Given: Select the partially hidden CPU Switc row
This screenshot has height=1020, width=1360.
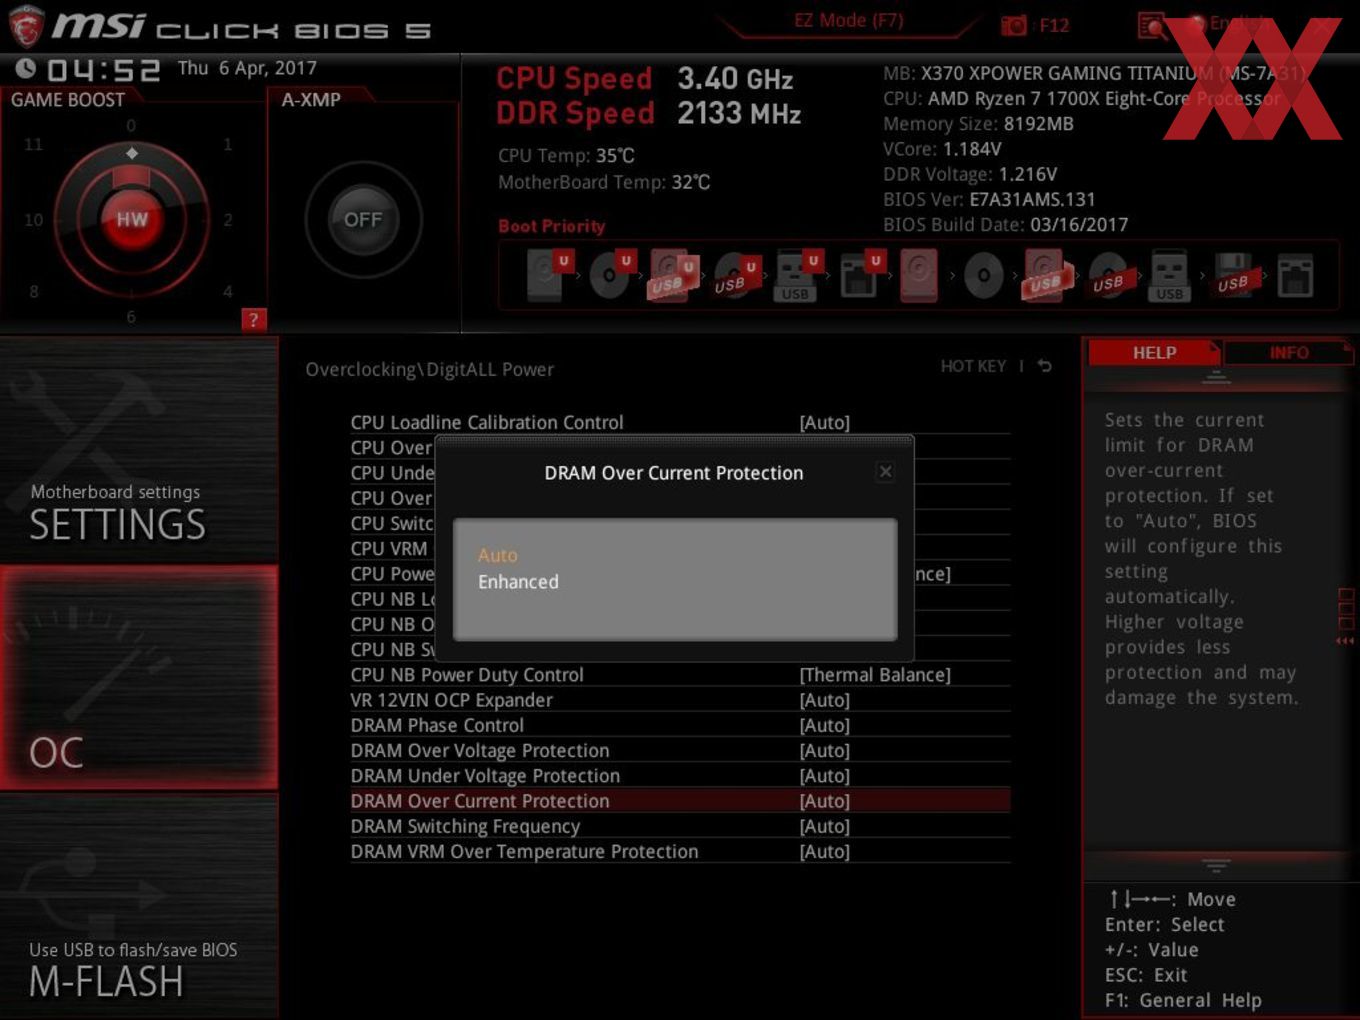Looking at the screenshot, I should click(x=392, y=523).
